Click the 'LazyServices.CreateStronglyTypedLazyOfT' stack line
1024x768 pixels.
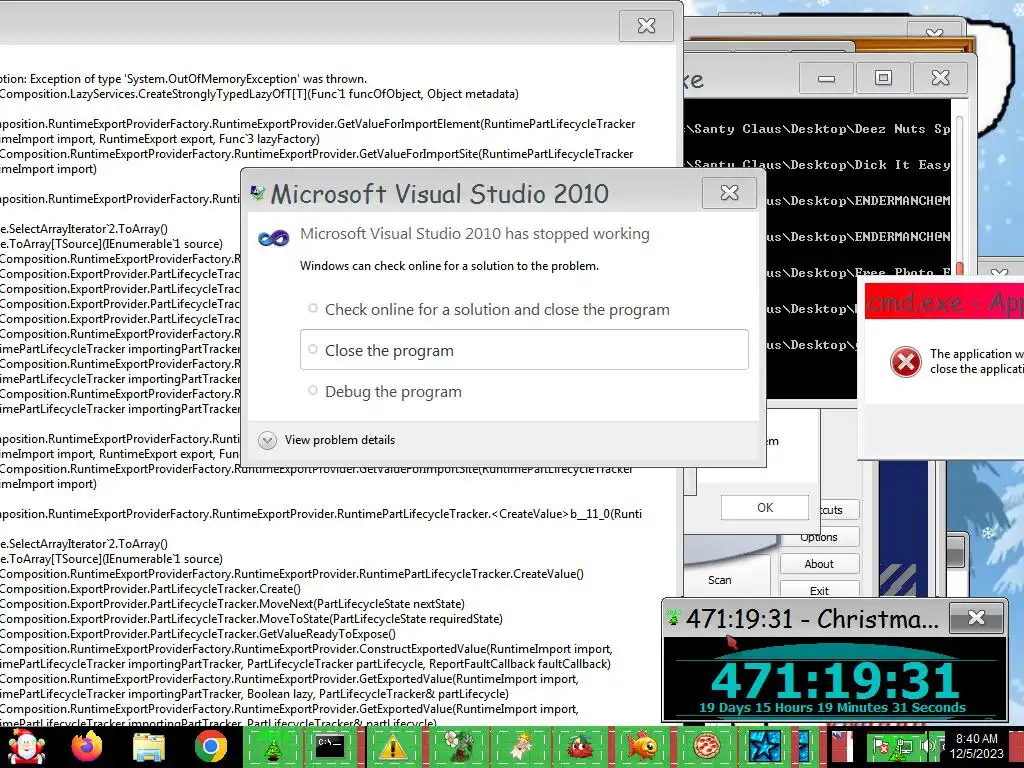click(x=259, y=94)
